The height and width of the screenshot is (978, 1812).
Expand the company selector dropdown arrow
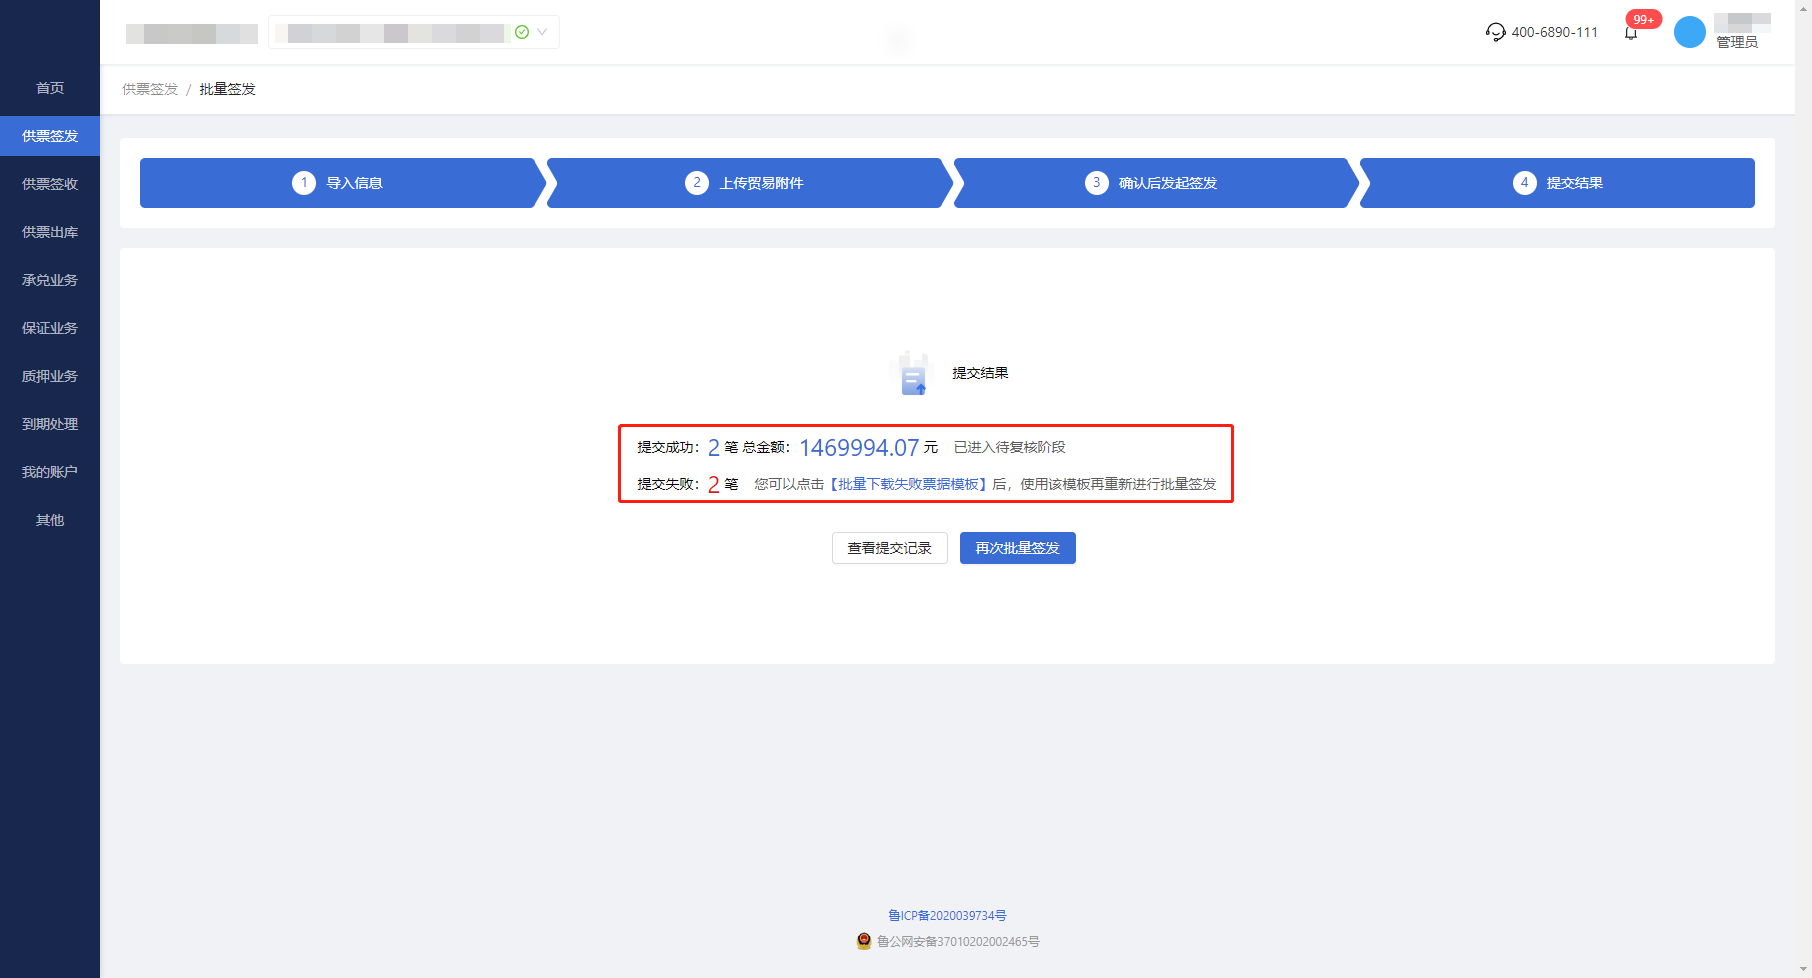pos(542,32)
